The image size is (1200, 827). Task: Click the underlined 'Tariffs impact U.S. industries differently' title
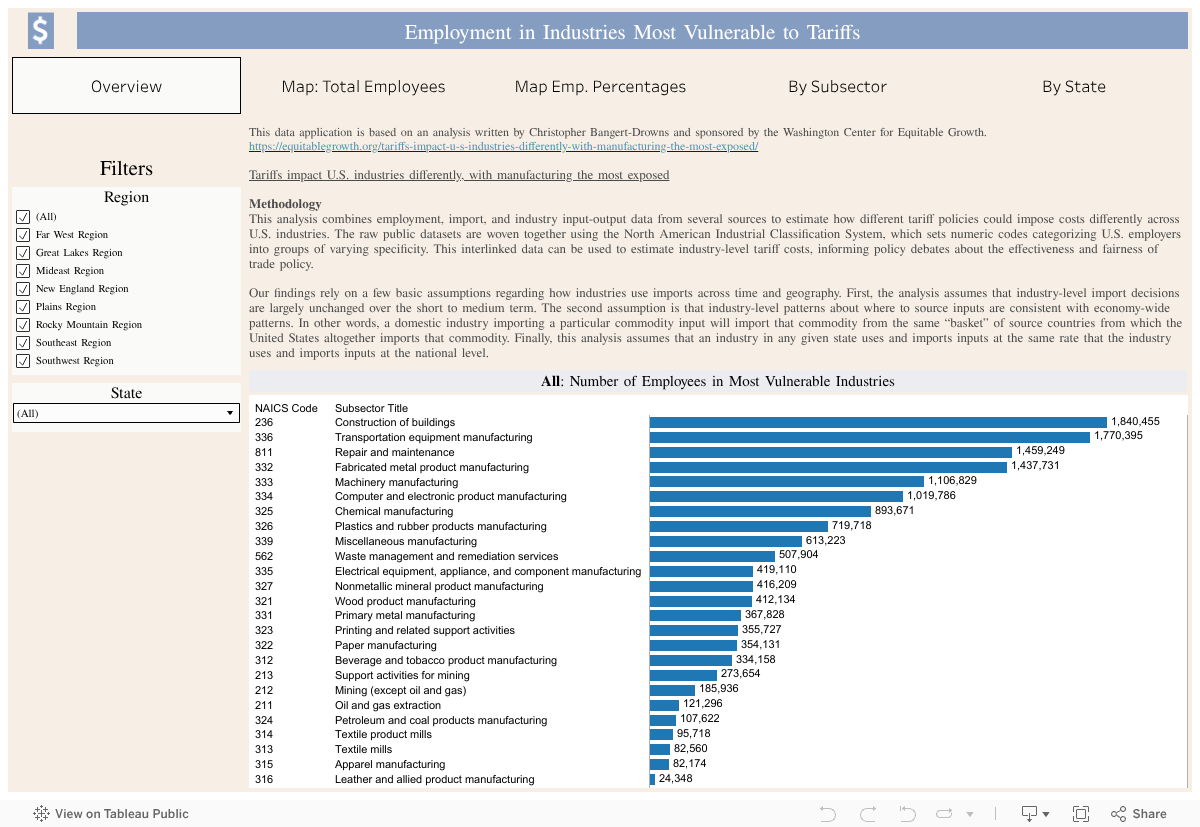(459, 175)
